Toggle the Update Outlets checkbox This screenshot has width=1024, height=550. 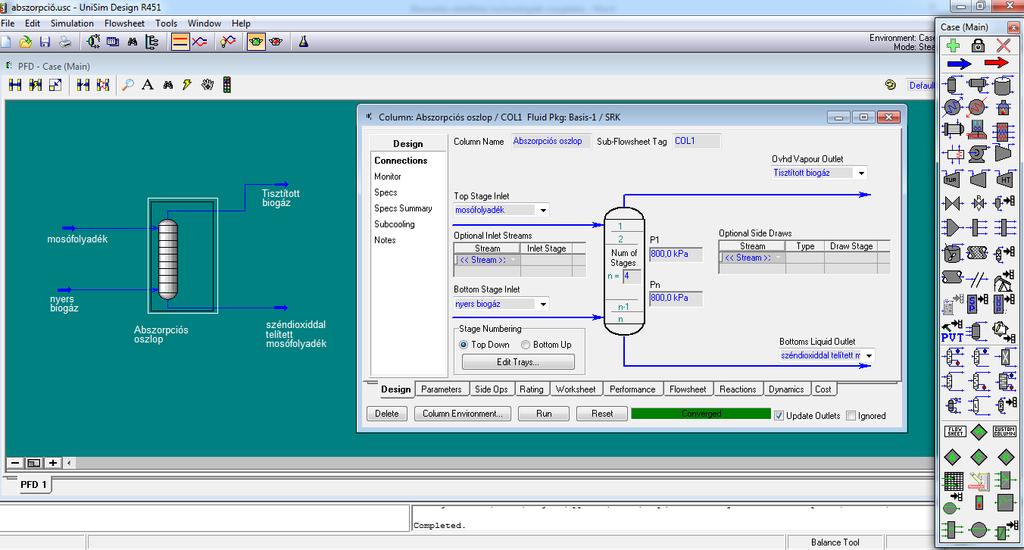tap(779, 416)
